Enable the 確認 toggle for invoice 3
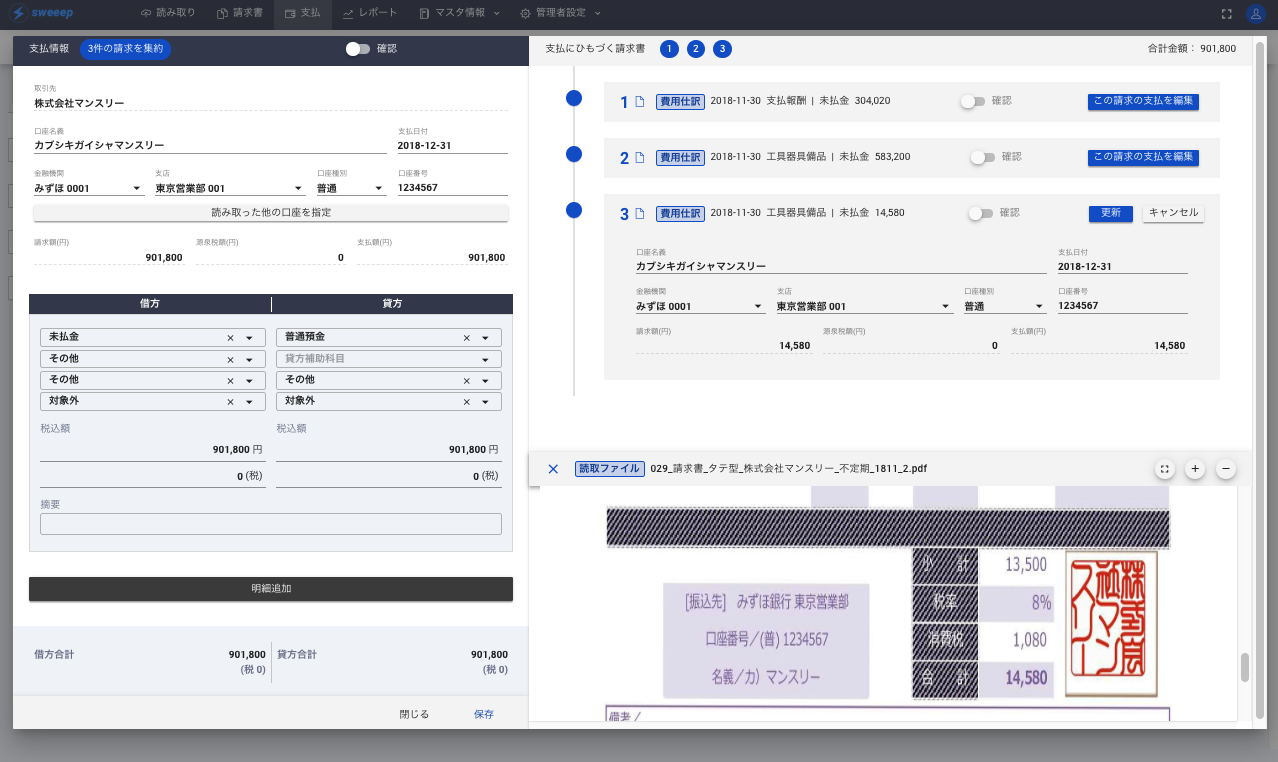This screenshot has height=762, width=1278. click(982, 213)
